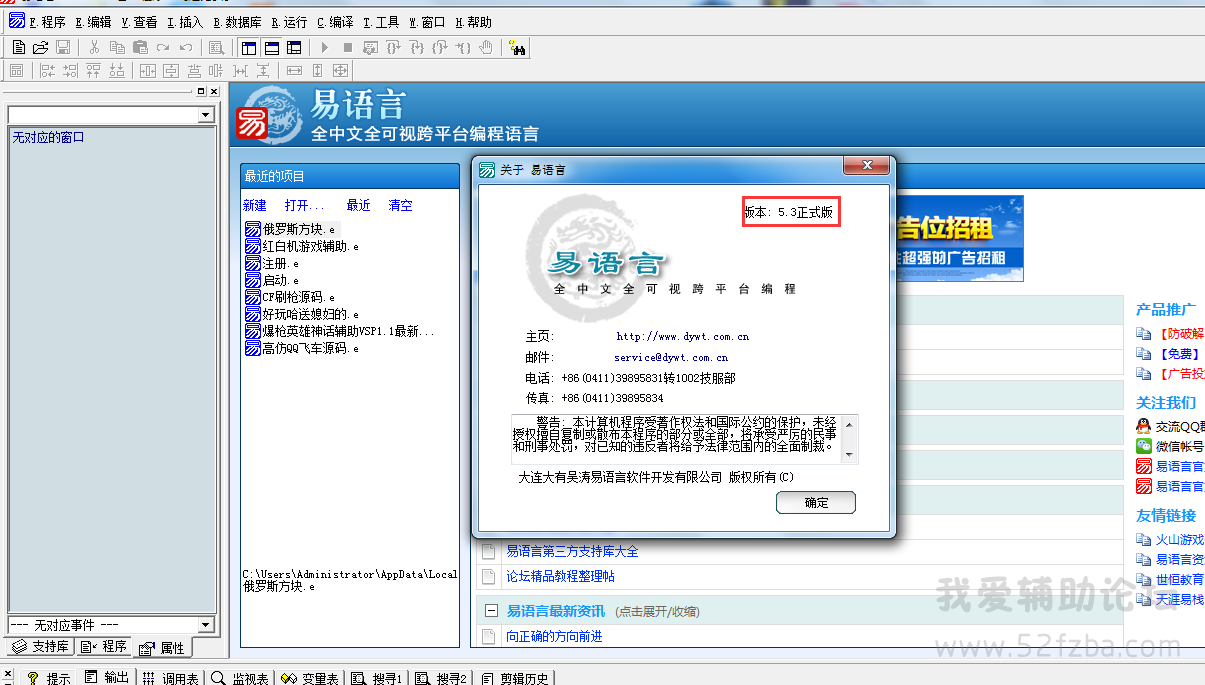This screenshot has width=1205, height=685.
Task: Click the copy toolbar icon
Action: (x=117, y=47)
